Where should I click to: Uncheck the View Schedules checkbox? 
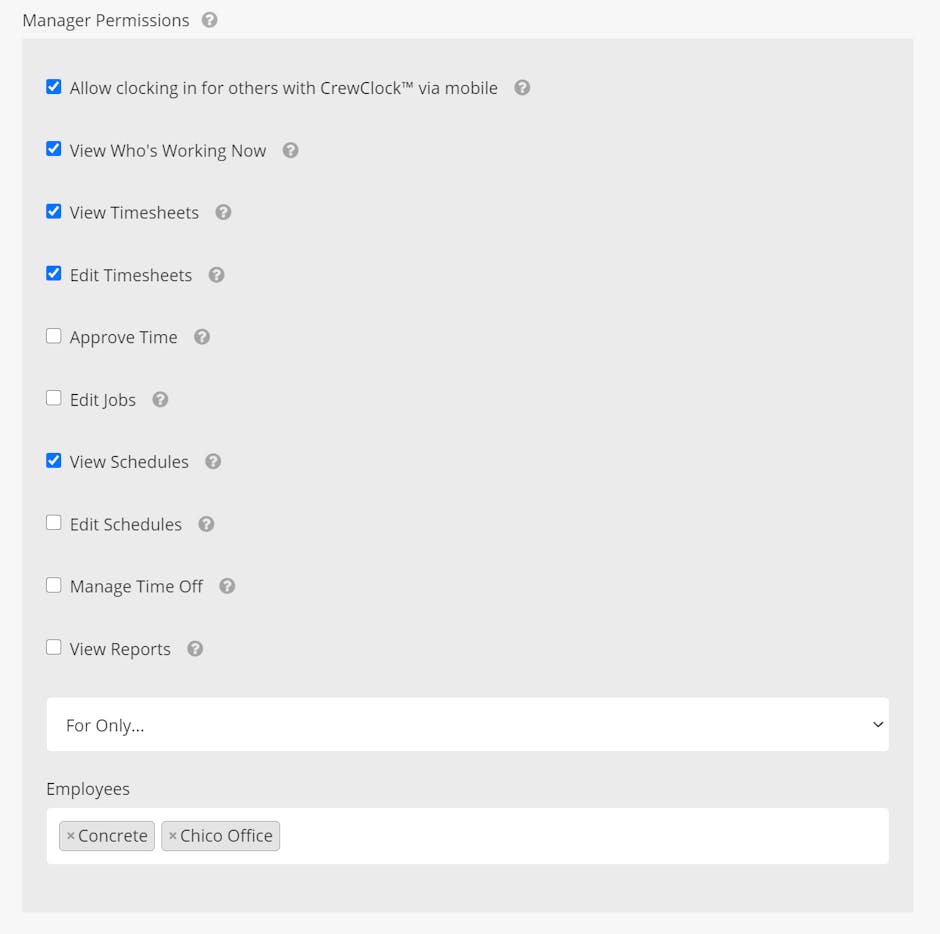(x=54, y=461)
